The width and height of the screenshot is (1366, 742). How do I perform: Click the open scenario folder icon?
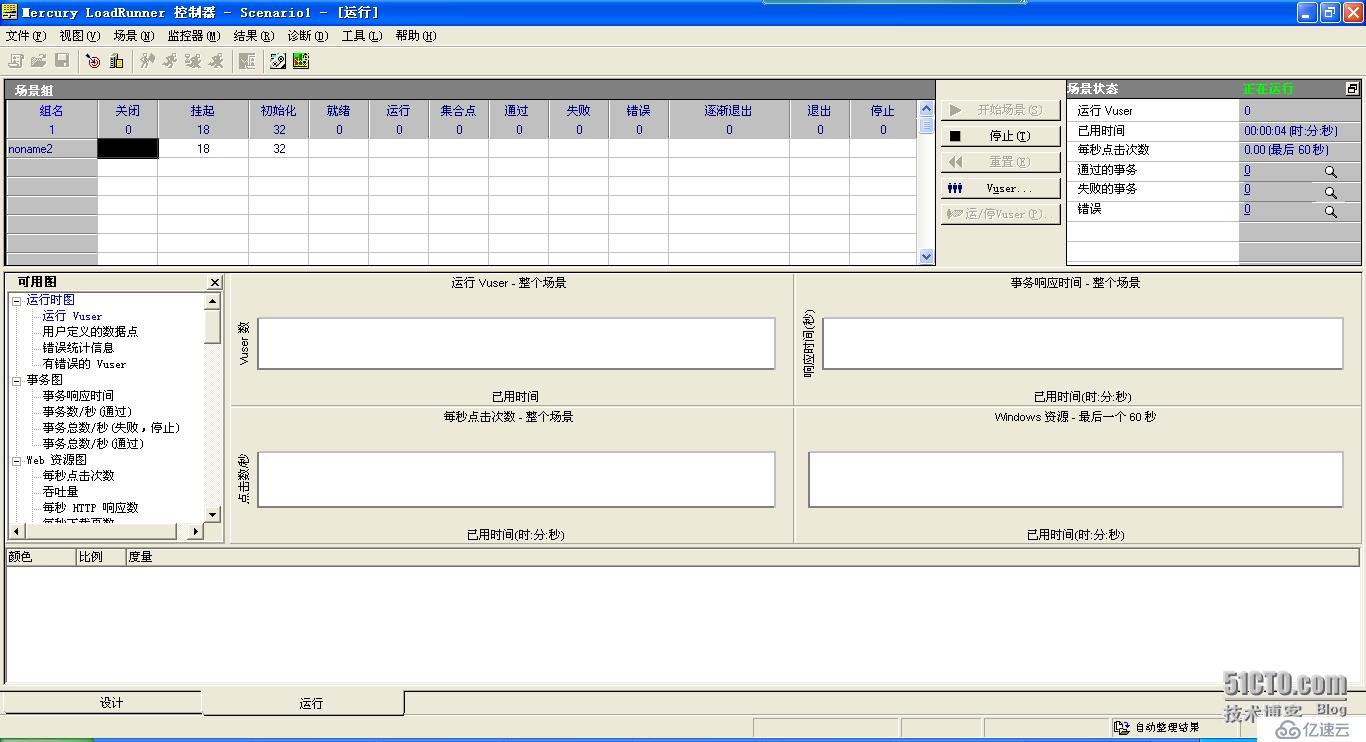(x=39, y=61)
